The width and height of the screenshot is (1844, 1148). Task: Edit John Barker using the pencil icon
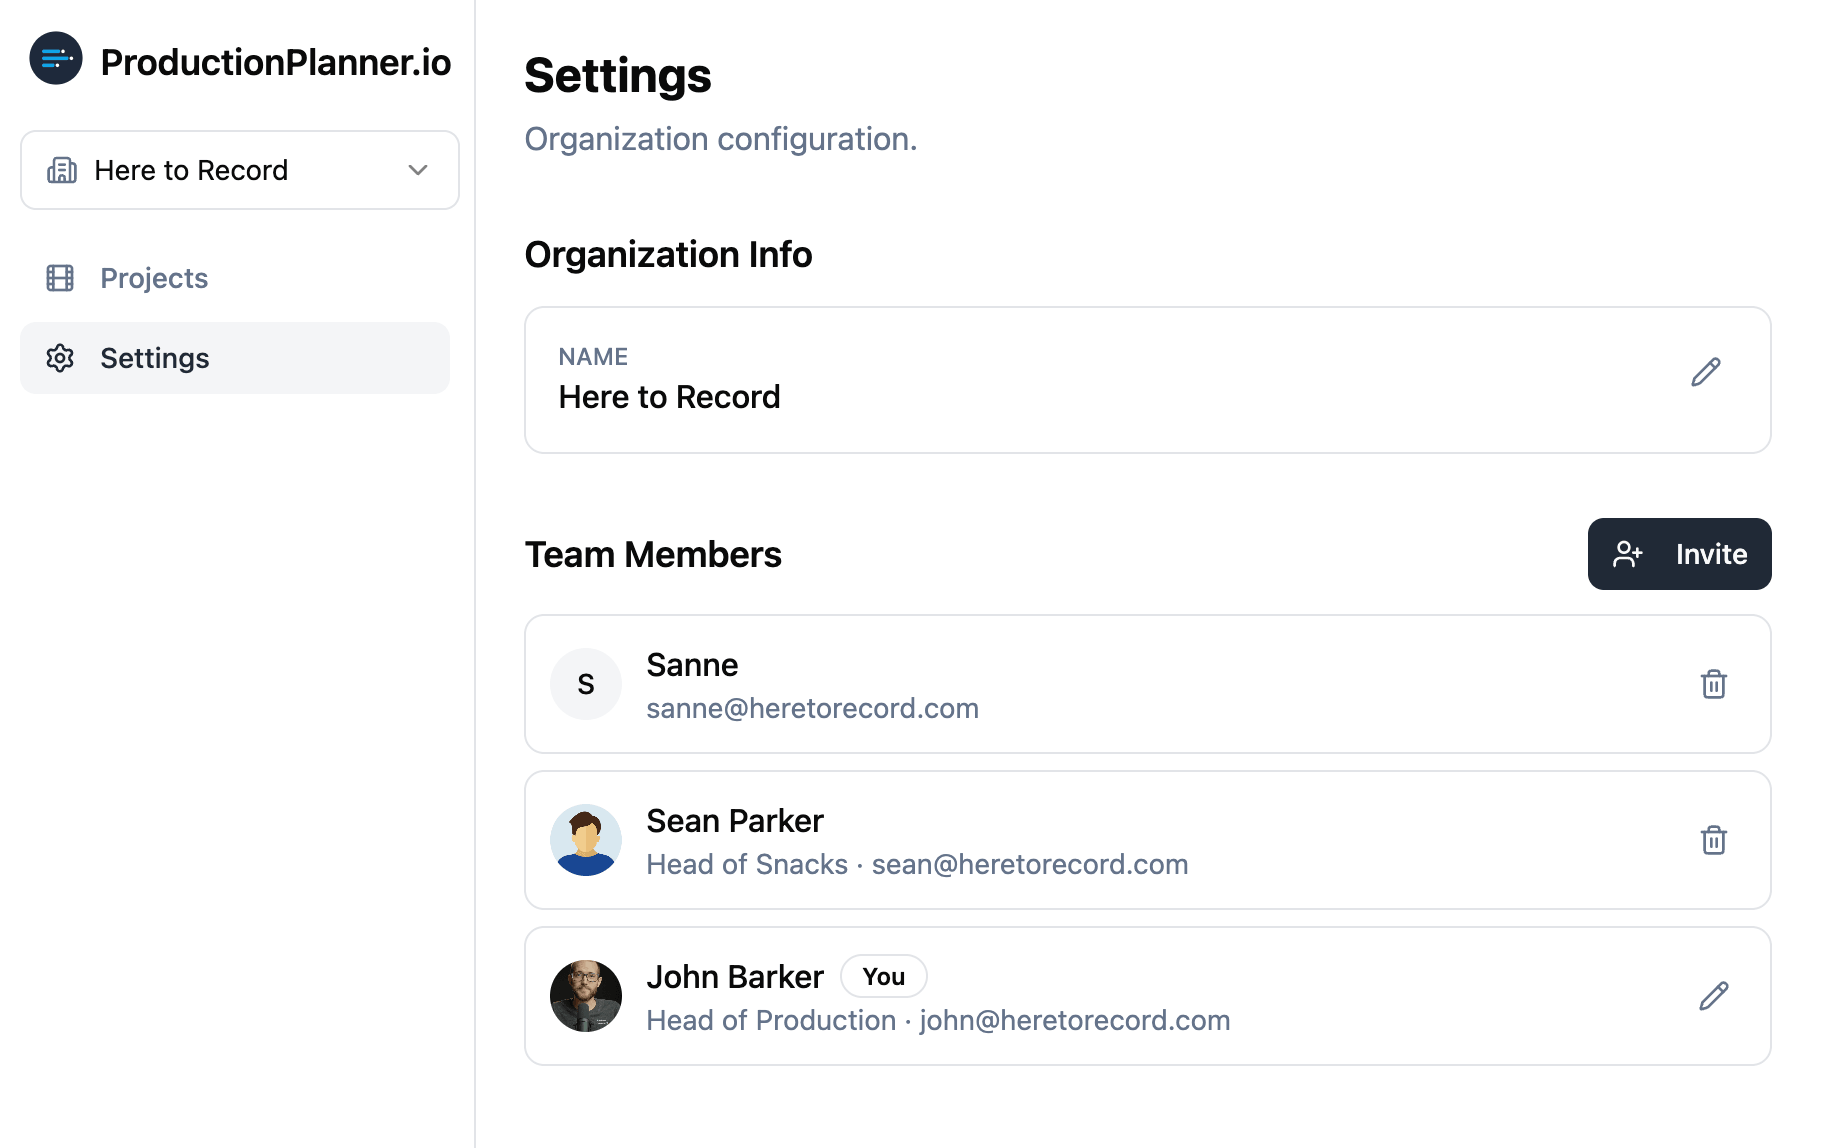tap(1714, 996)
